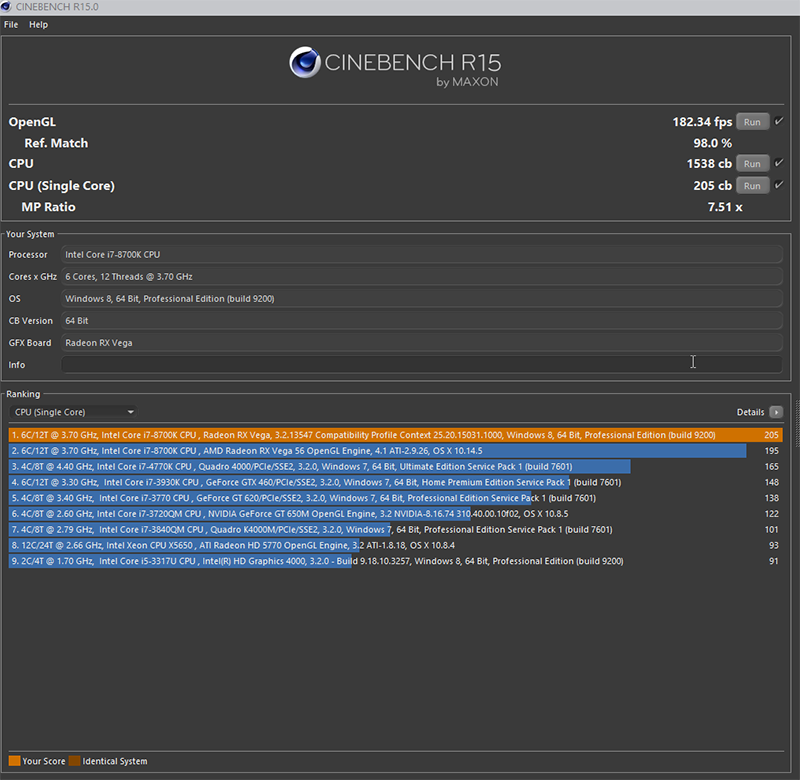The image size is (800, 780).
Task: Click the CB Version field 64 Bit
Action: click(421, 320)
